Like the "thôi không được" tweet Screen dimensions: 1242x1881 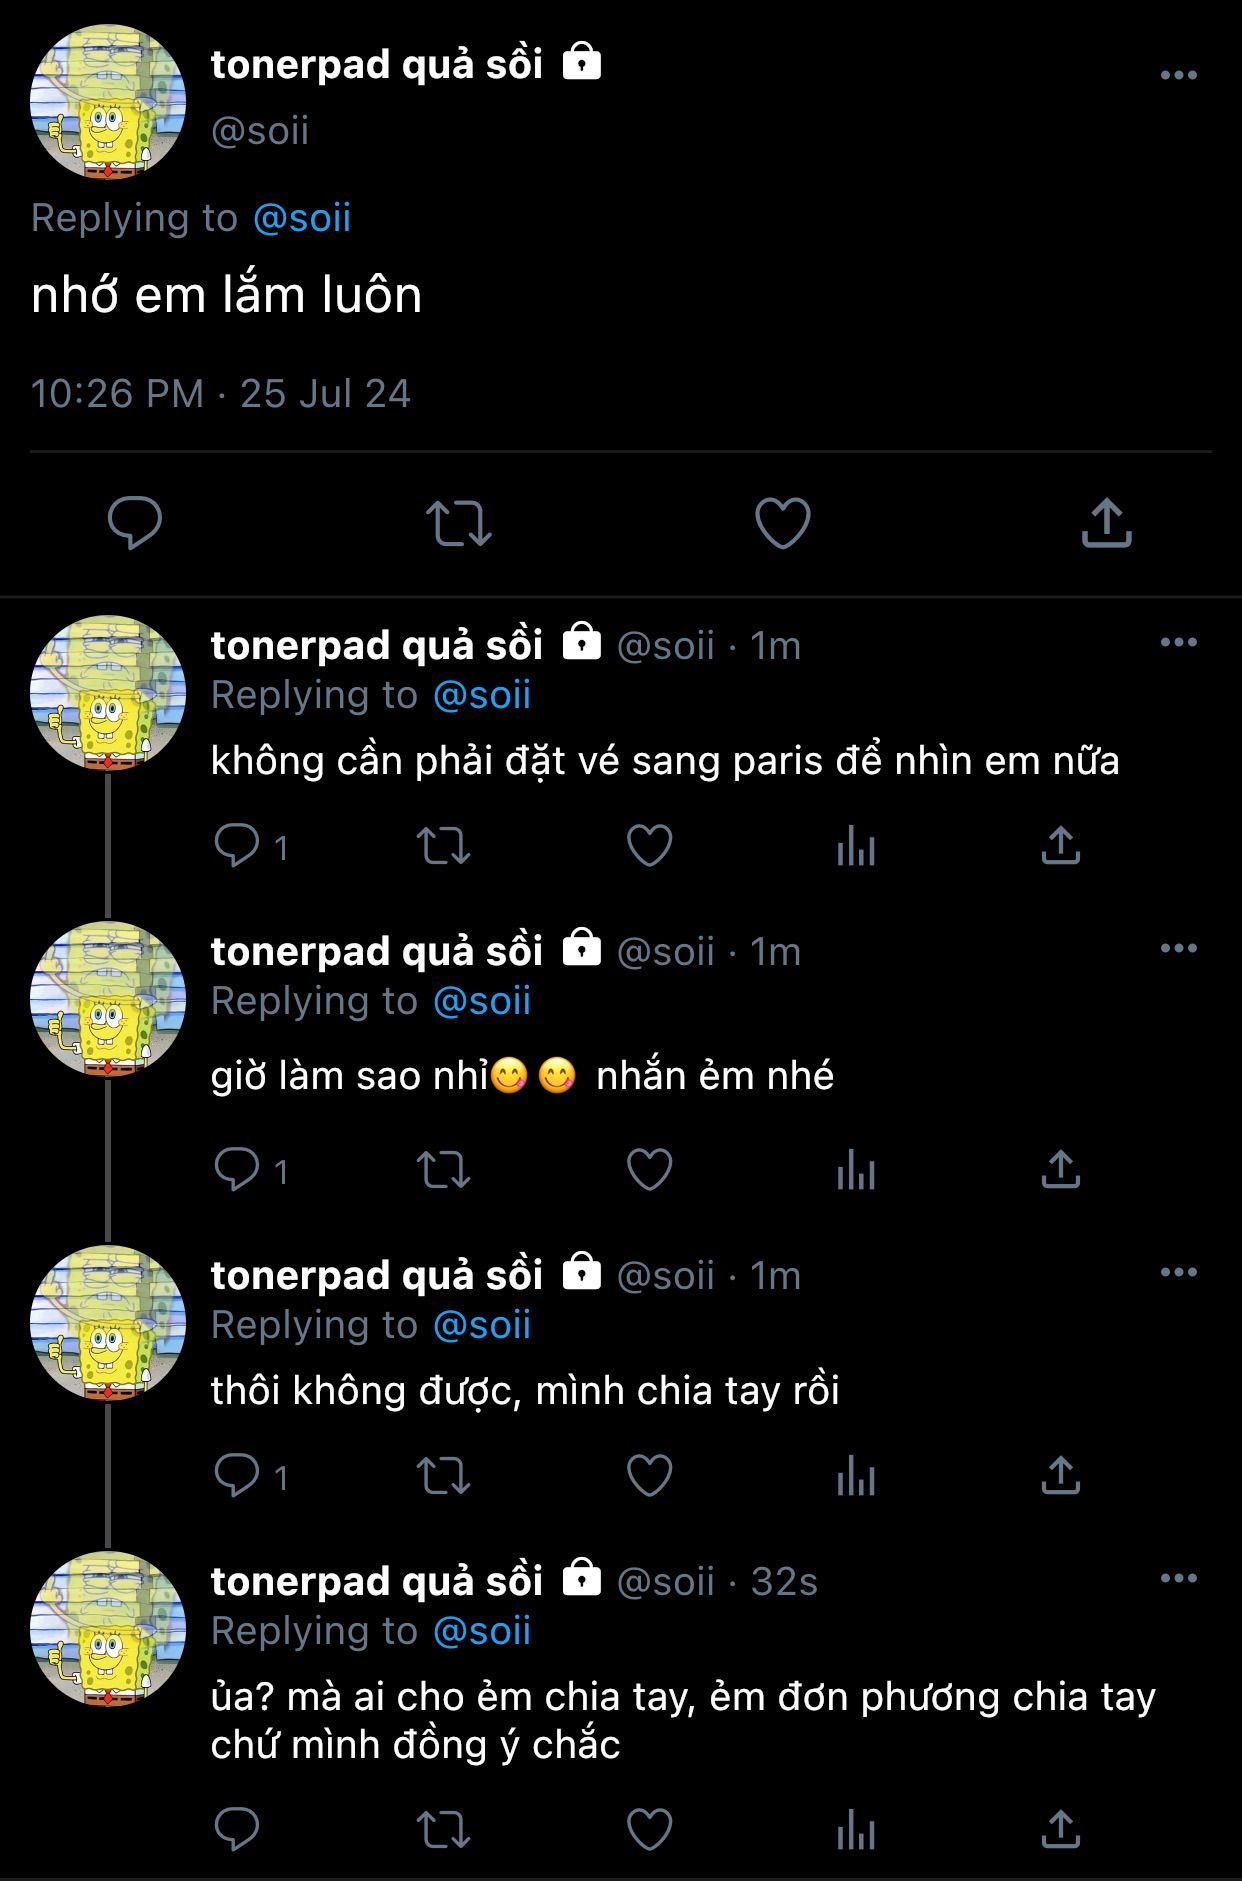[649, 1476]
